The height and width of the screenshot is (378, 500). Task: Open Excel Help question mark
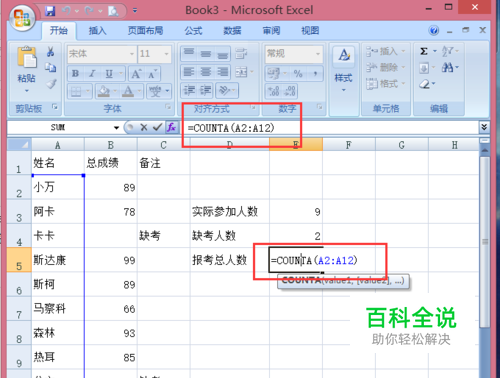pyautogui.click(x=434, y=31)
